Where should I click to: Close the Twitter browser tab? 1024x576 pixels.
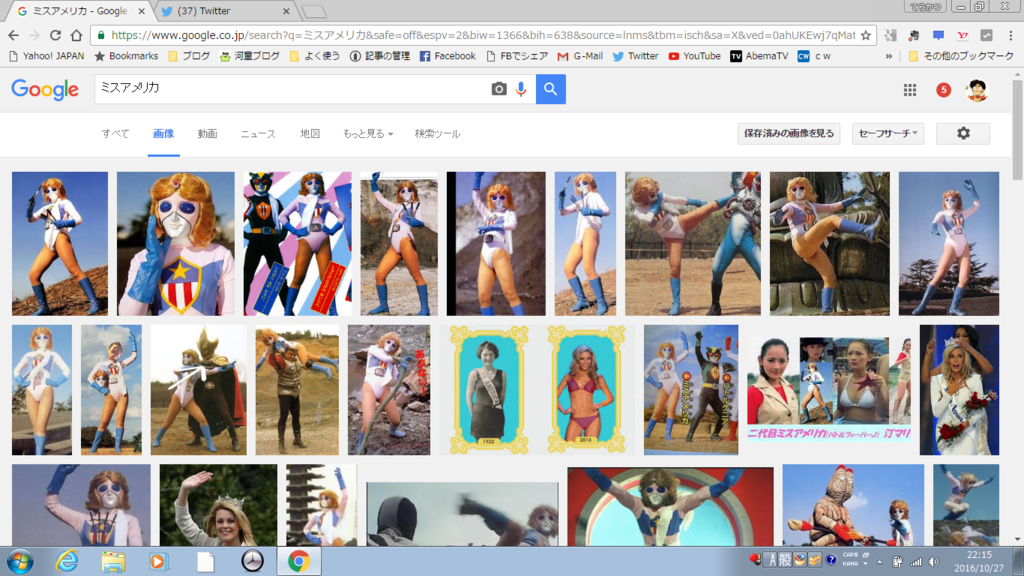coord(286,11)
